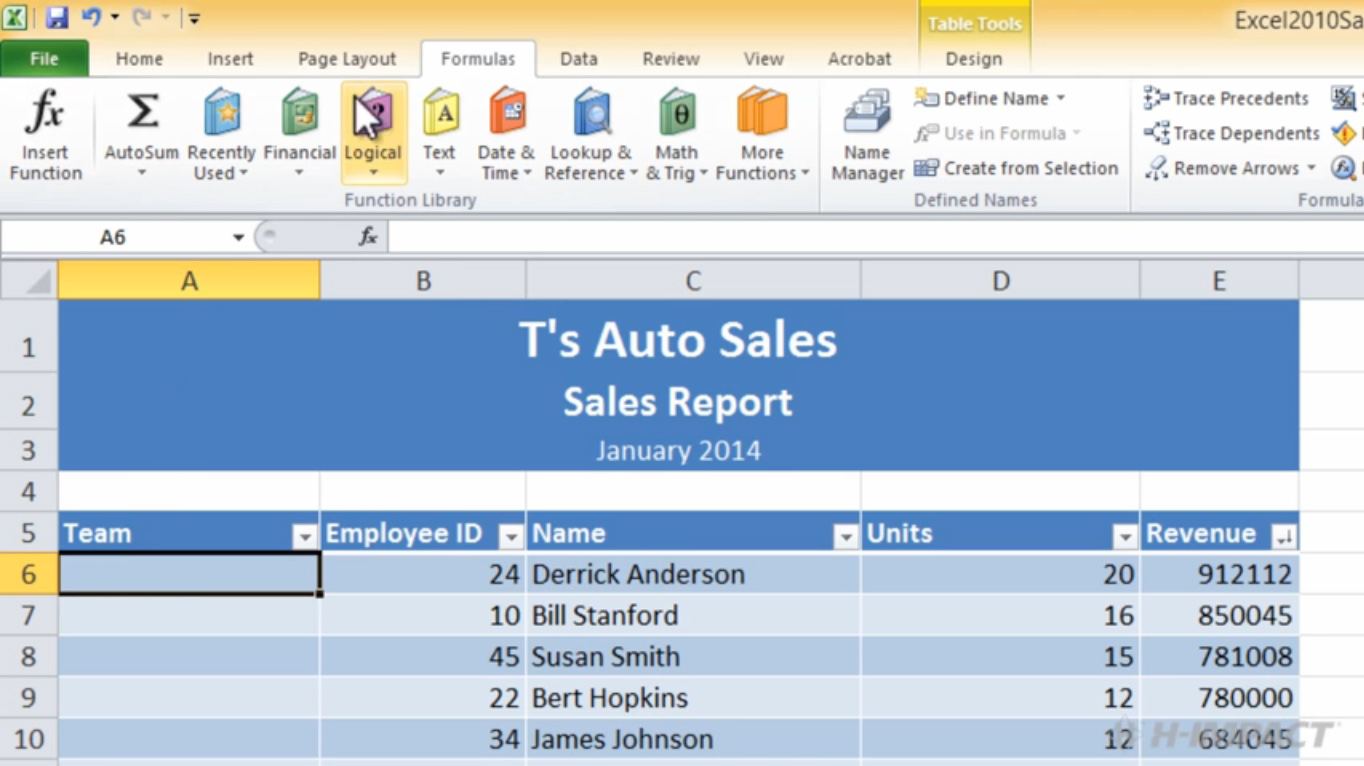This screenshot has height=766, width=1364.
Task: Open the Employee ID filter dropdown
Action: click(511, 537)
